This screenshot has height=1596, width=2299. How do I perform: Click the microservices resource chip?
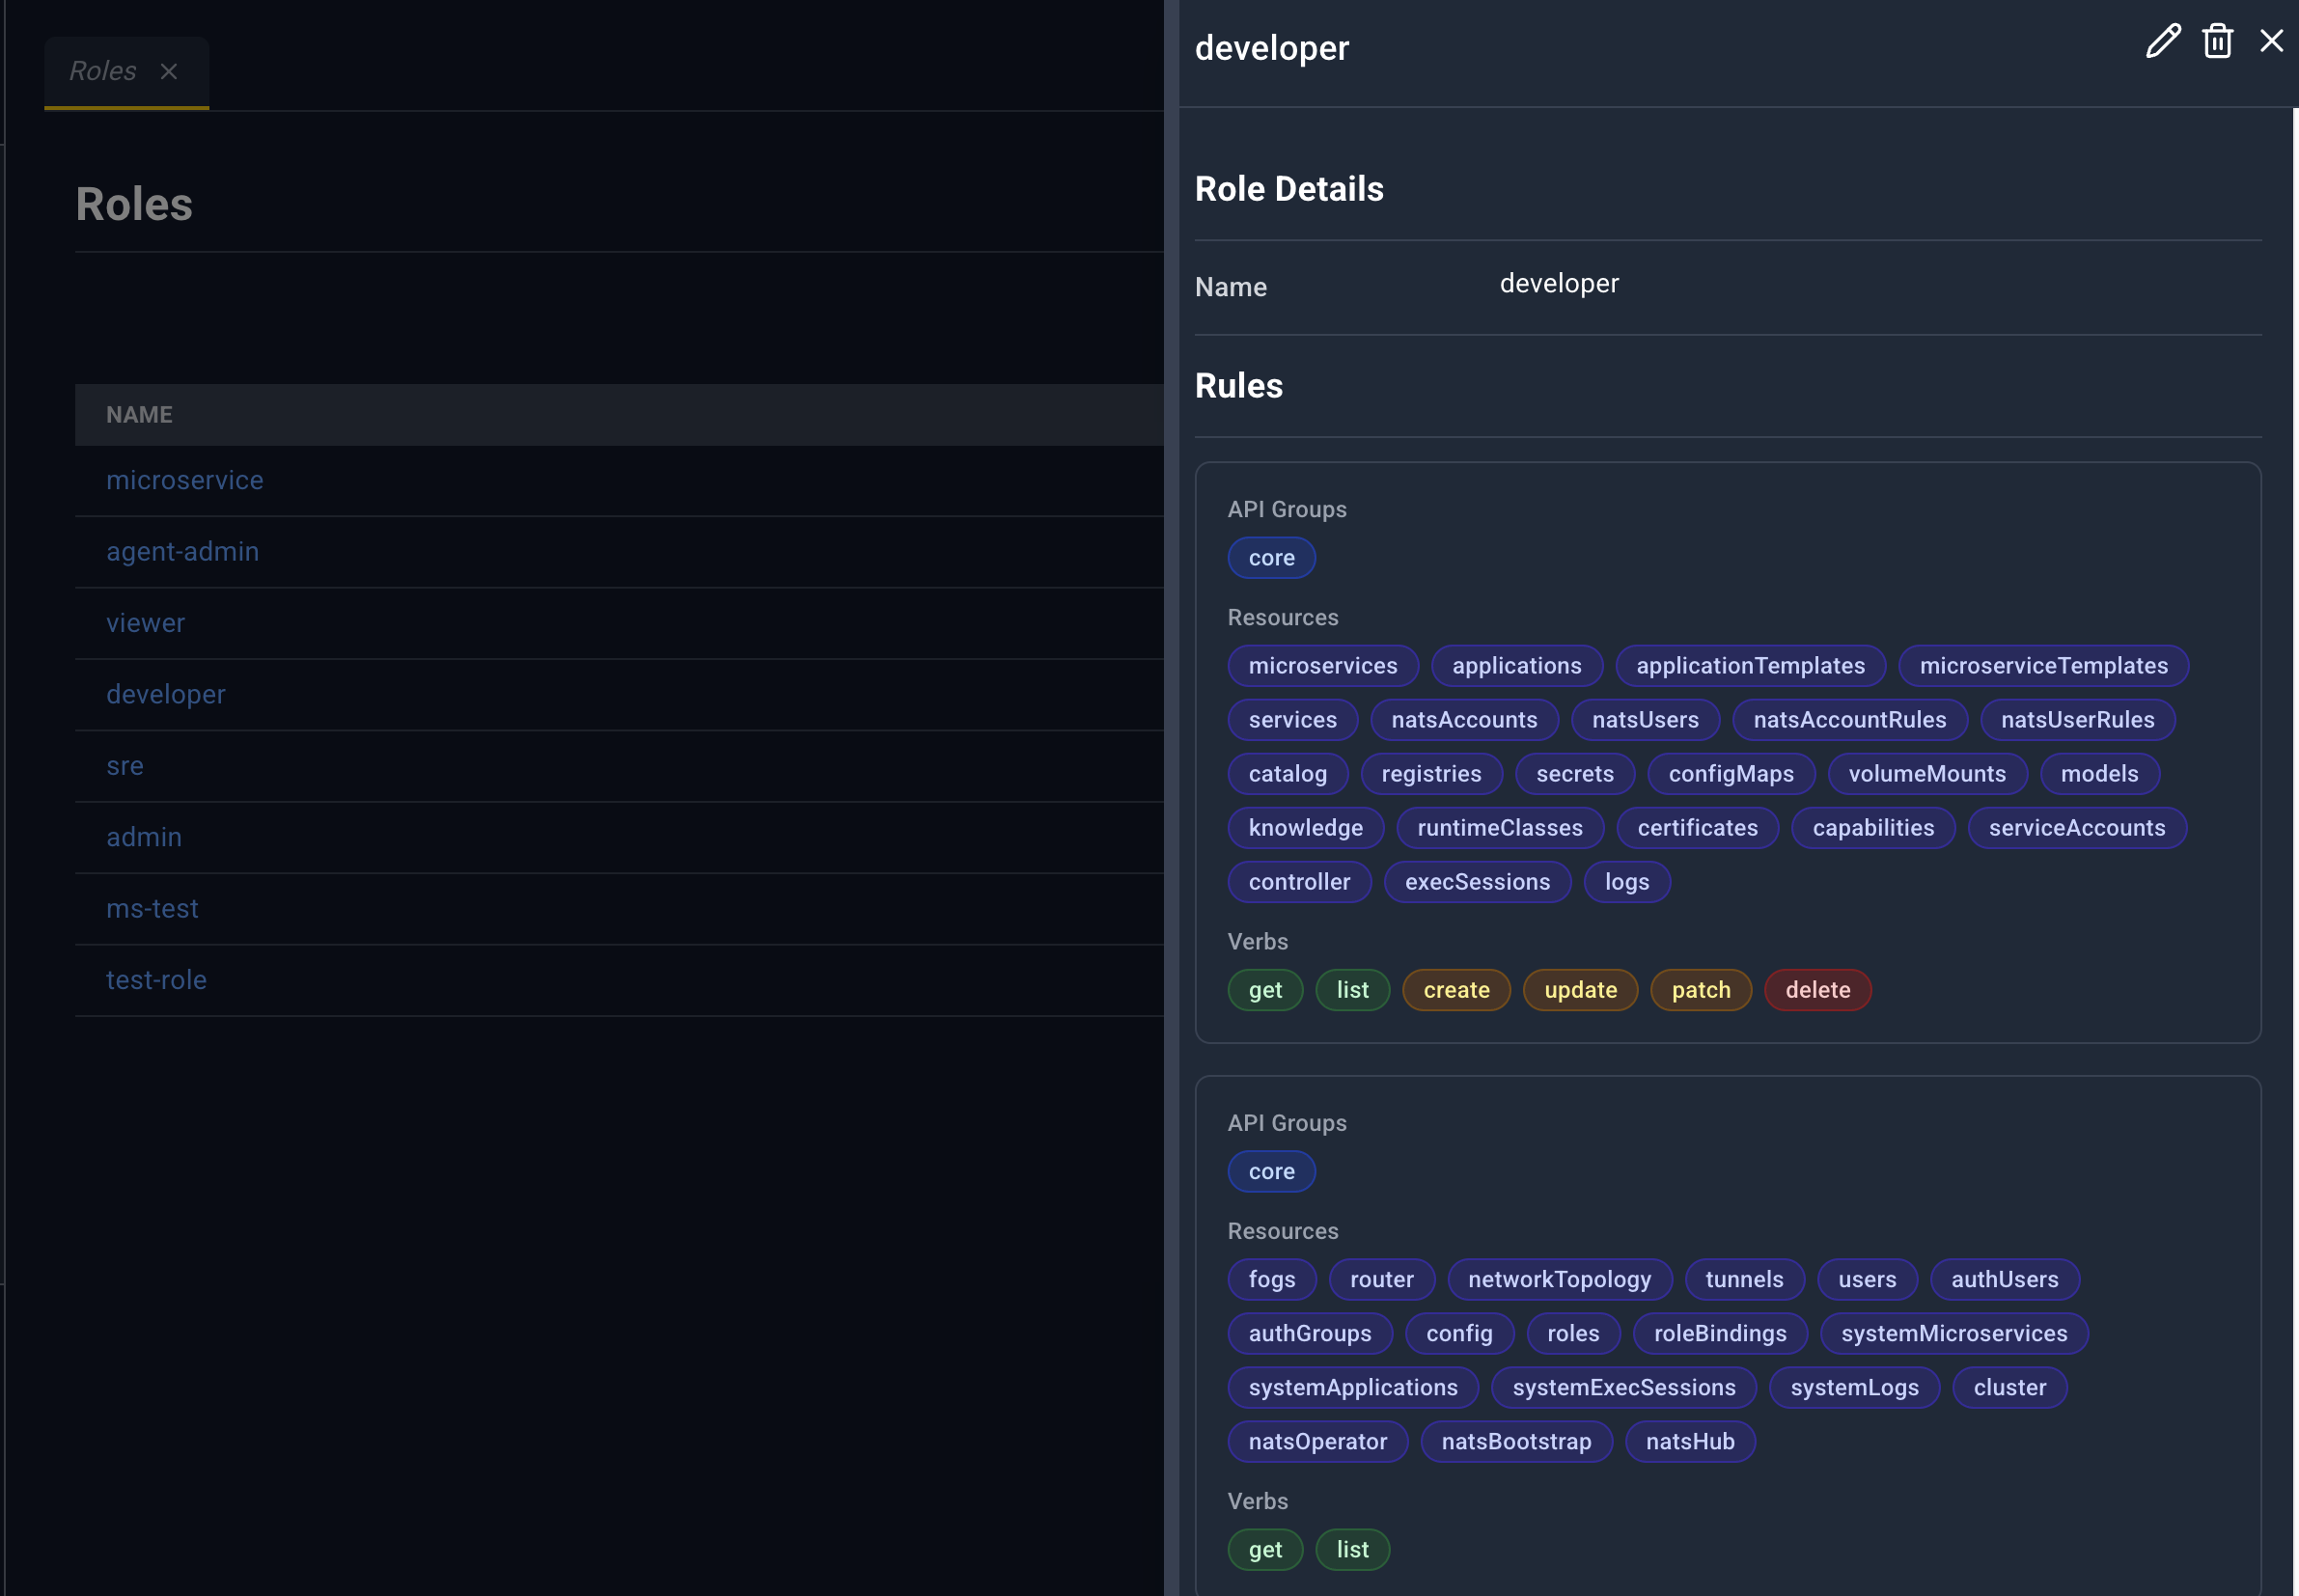pyautogui.click(x=1323, y=666)
